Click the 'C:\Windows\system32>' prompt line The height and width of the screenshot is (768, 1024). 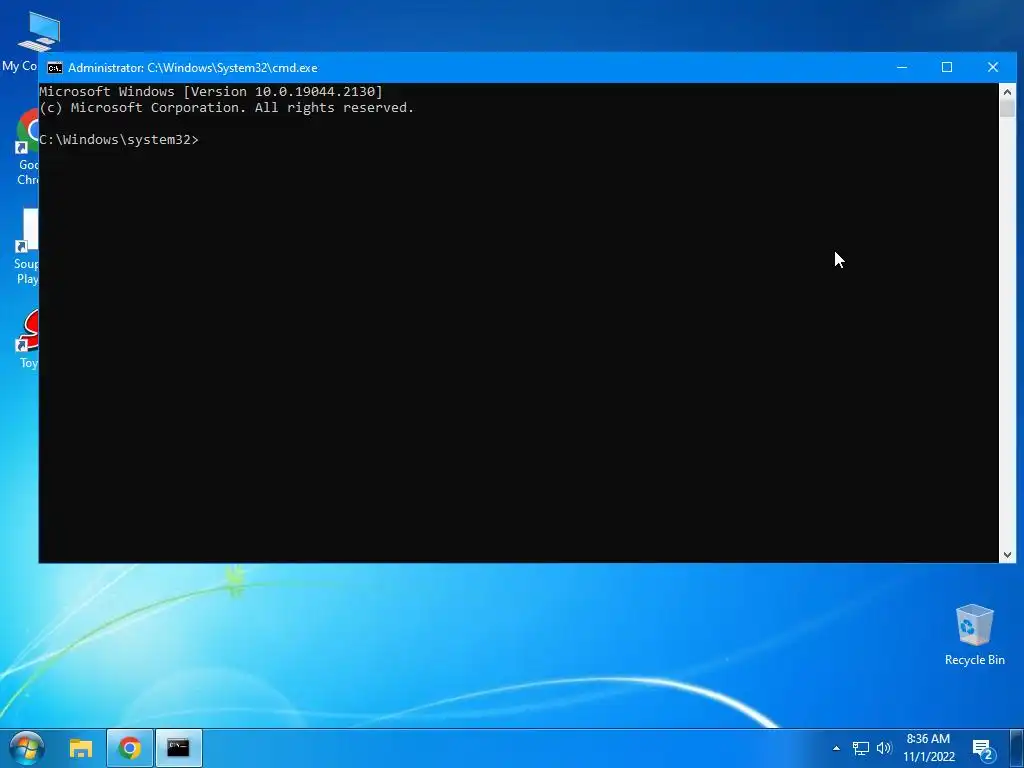(x=119, y=140)
